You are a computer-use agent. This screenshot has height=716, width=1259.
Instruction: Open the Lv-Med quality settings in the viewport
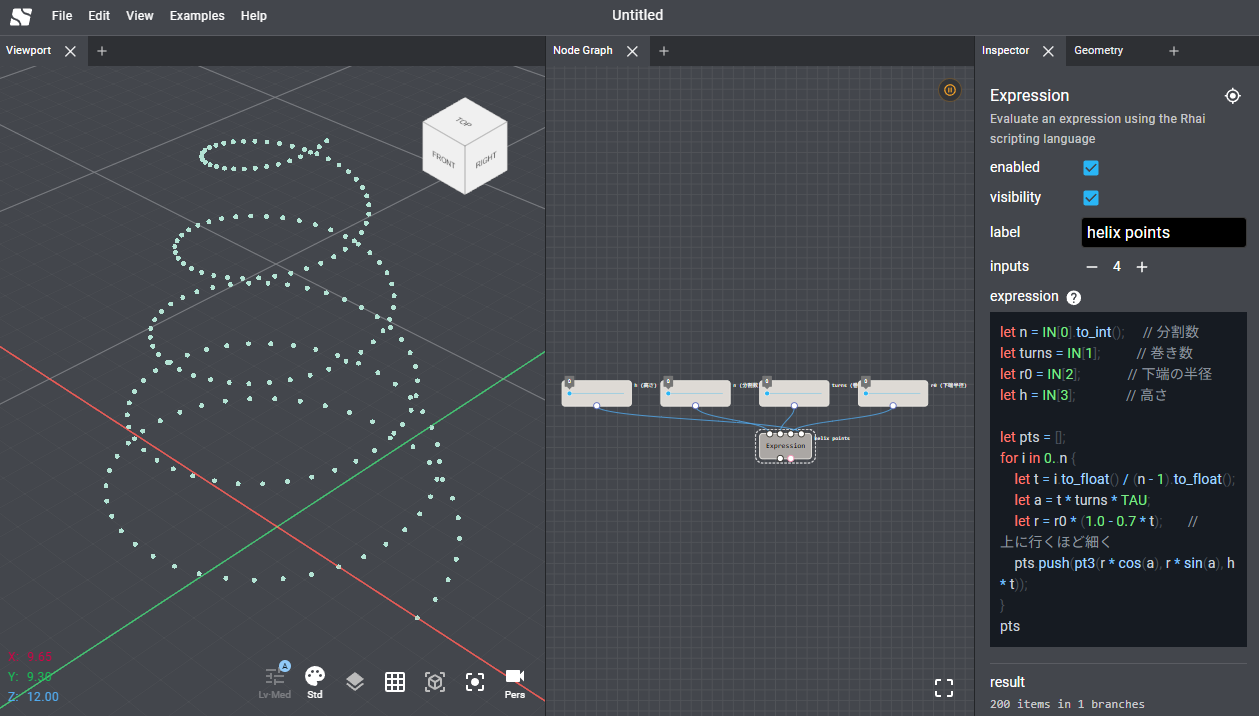(x=275, y=682)
